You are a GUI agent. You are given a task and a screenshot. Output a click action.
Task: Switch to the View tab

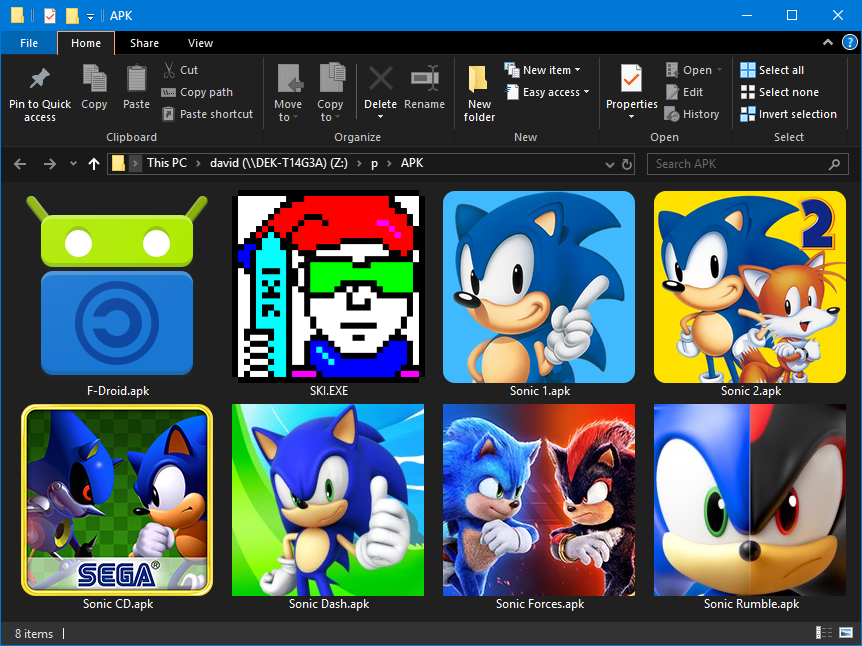click(x=200, y=43)
